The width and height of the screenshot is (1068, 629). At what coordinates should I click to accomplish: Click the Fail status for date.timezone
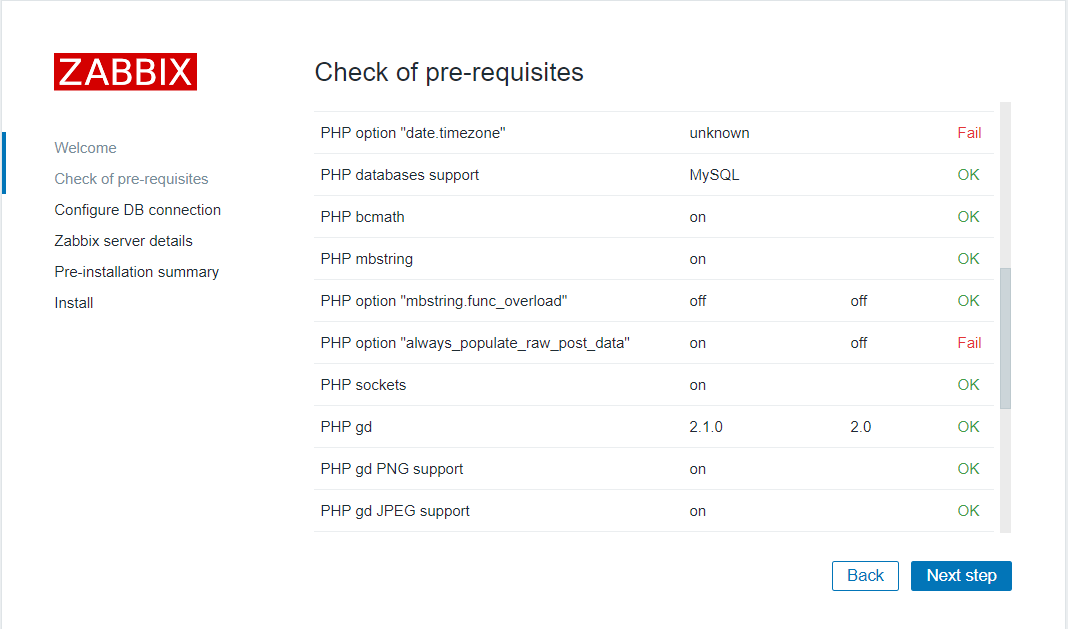(x=968, y=133)
